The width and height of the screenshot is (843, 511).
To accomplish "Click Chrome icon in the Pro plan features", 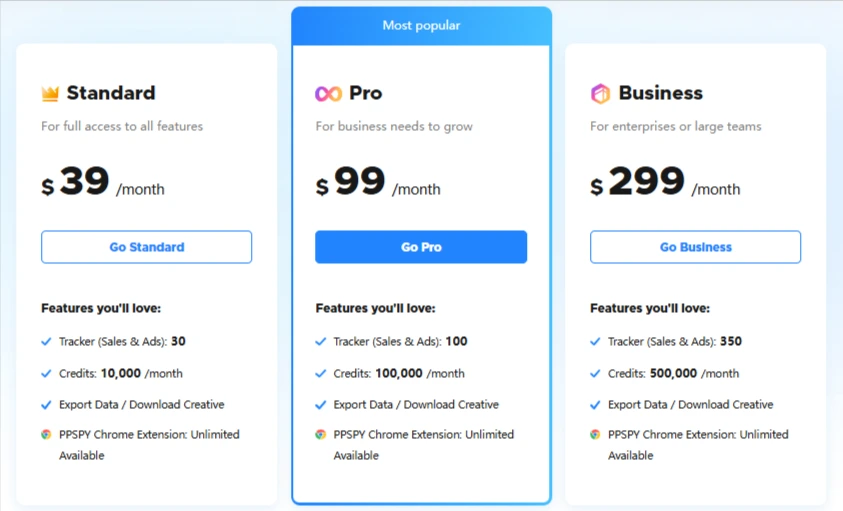I will point(320,434).
